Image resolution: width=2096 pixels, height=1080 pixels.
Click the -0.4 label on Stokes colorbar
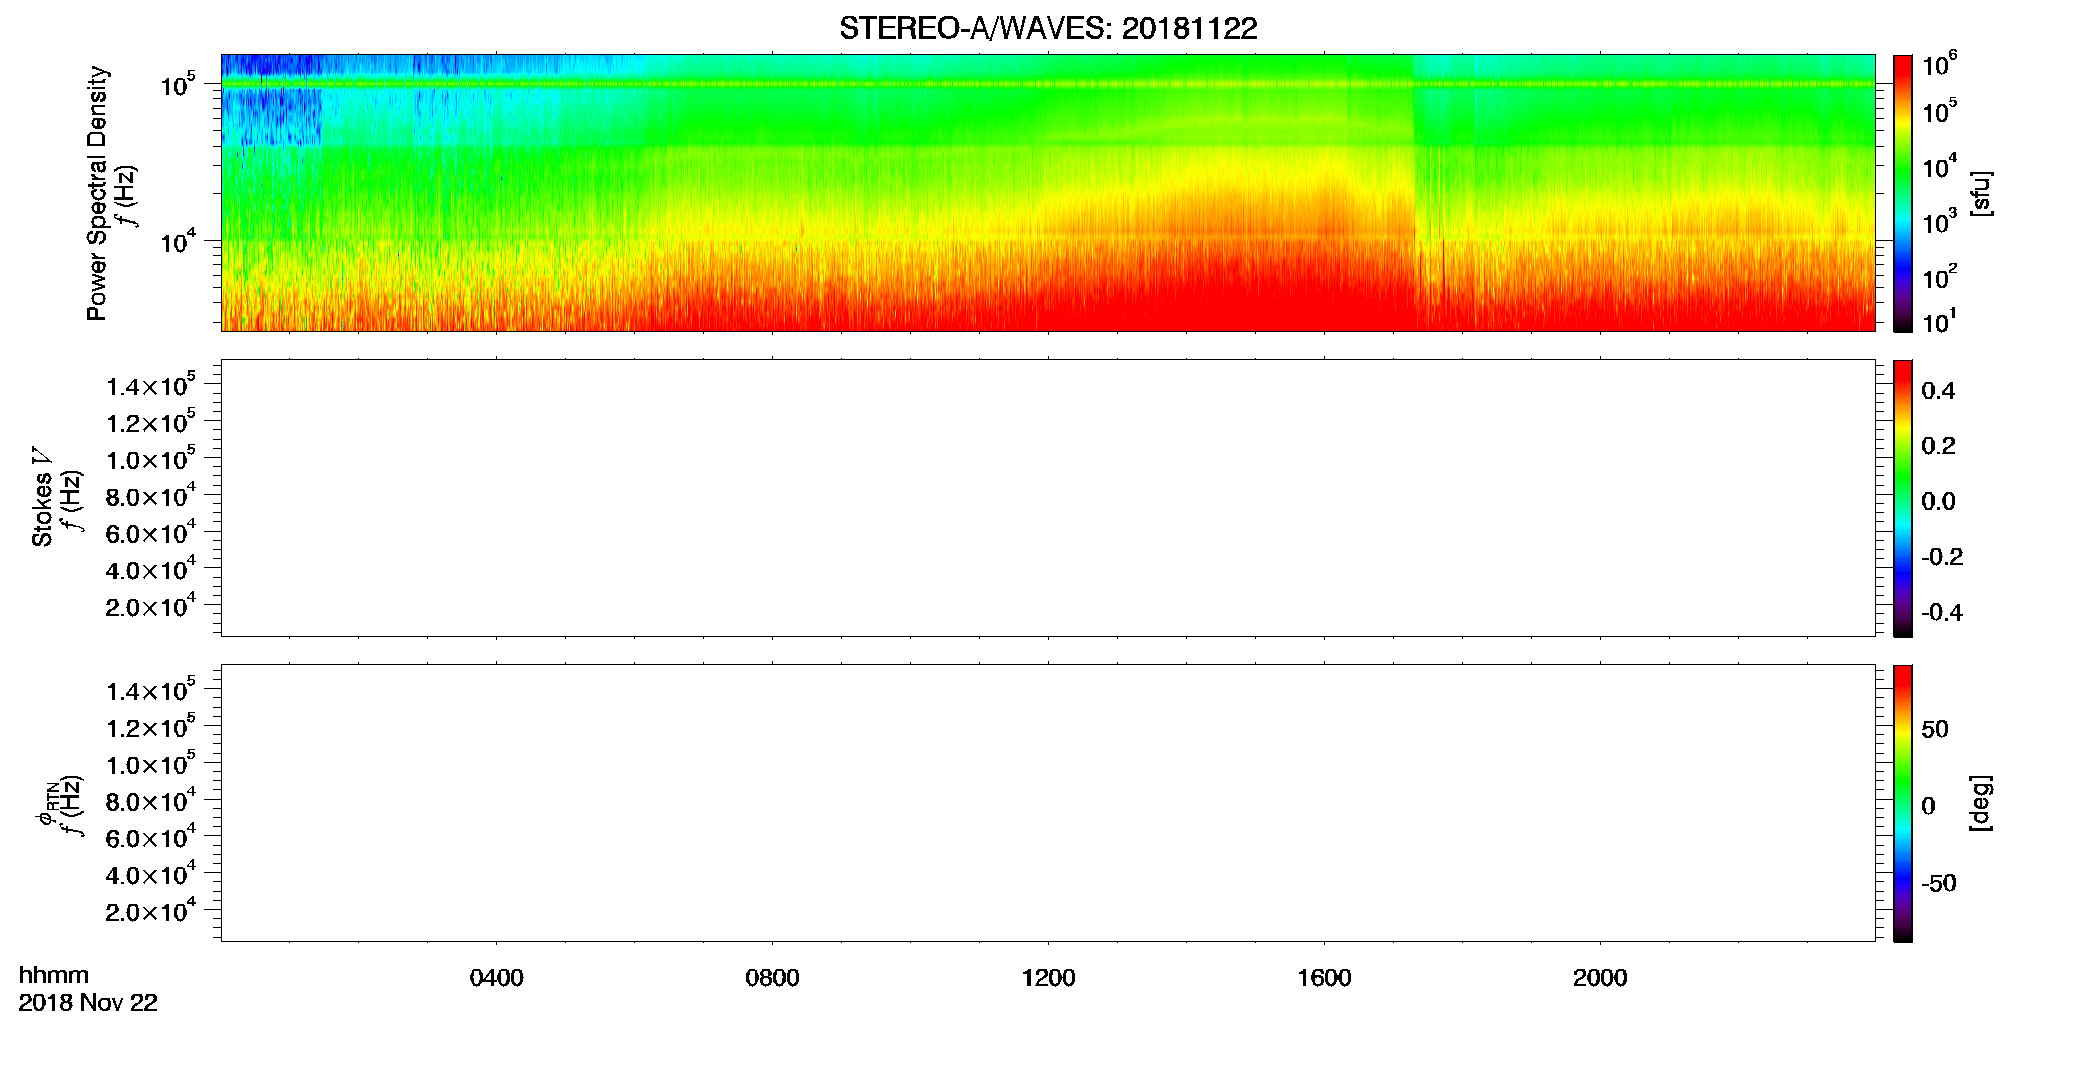tap(1942, 613)
